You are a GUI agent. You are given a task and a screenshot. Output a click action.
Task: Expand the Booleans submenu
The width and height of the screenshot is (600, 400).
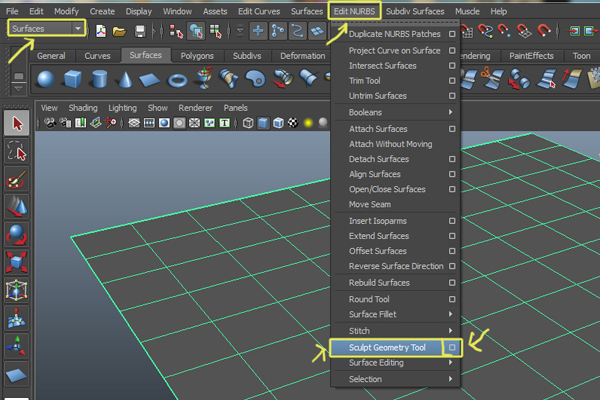tap(396, 112)
